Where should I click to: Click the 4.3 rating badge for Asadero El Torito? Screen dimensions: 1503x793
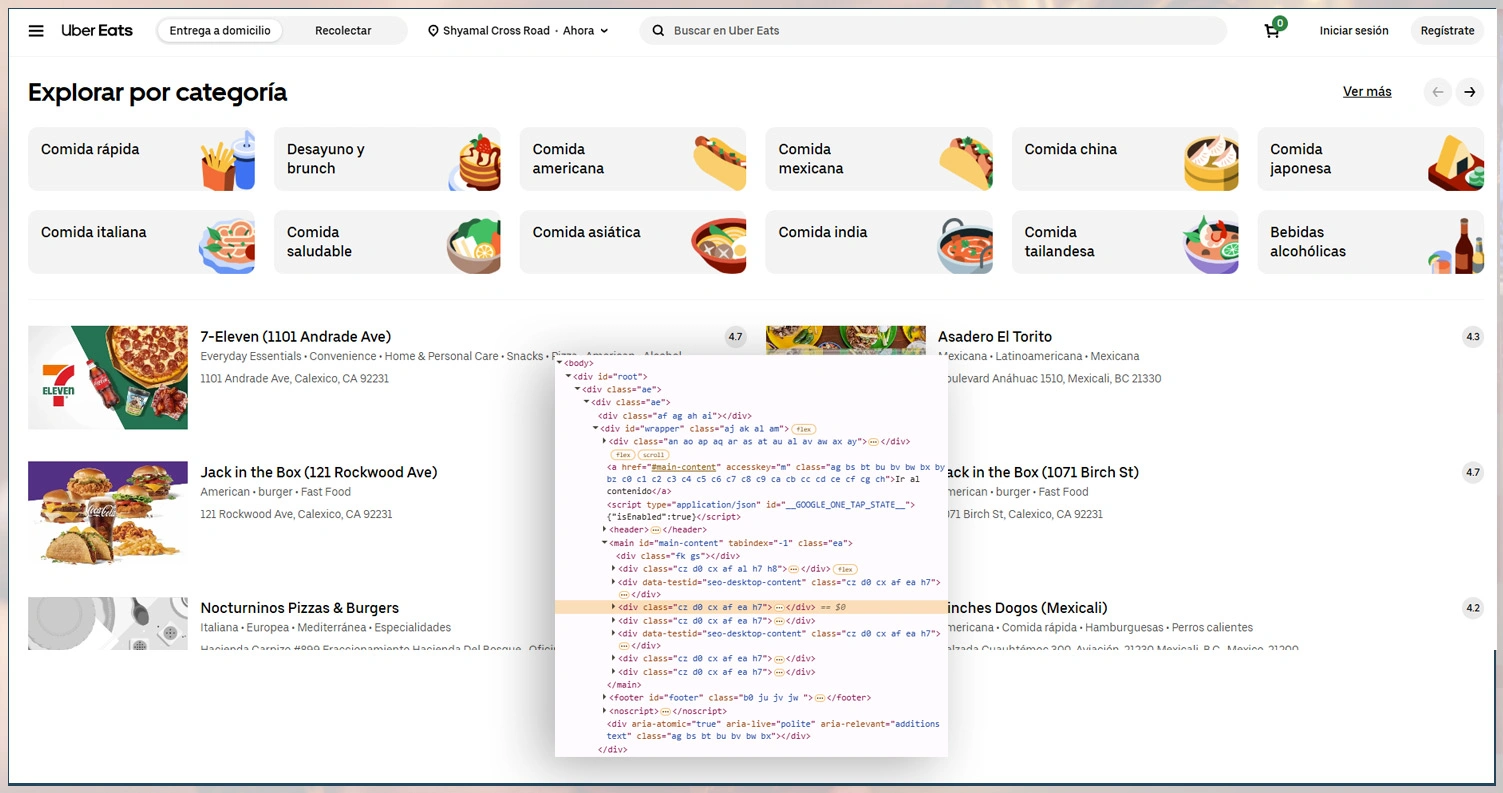1472,337
